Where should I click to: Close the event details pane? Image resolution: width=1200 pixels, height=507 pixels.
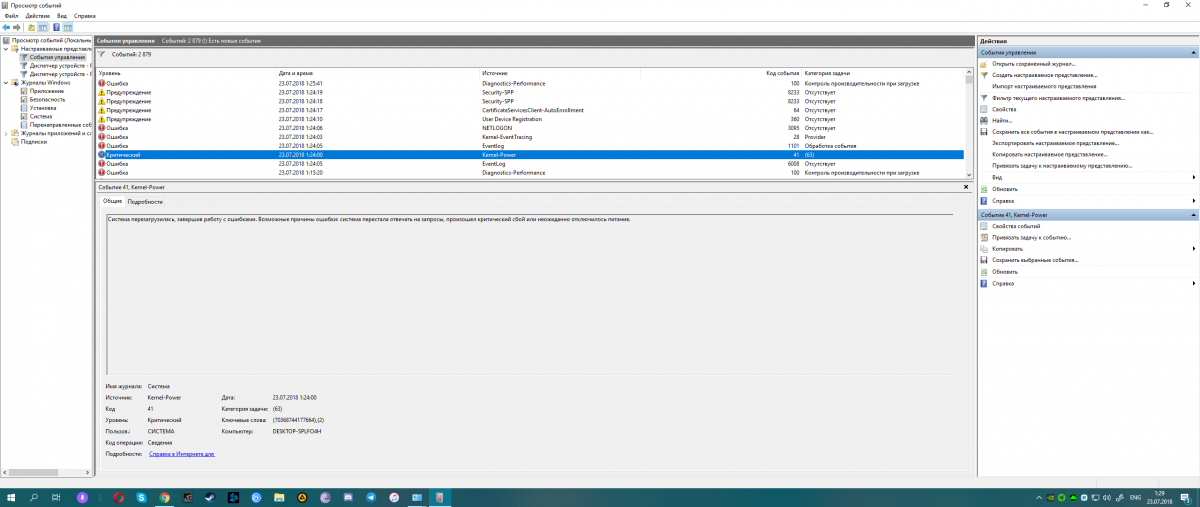pyautogui.click(x=965, y=186)
